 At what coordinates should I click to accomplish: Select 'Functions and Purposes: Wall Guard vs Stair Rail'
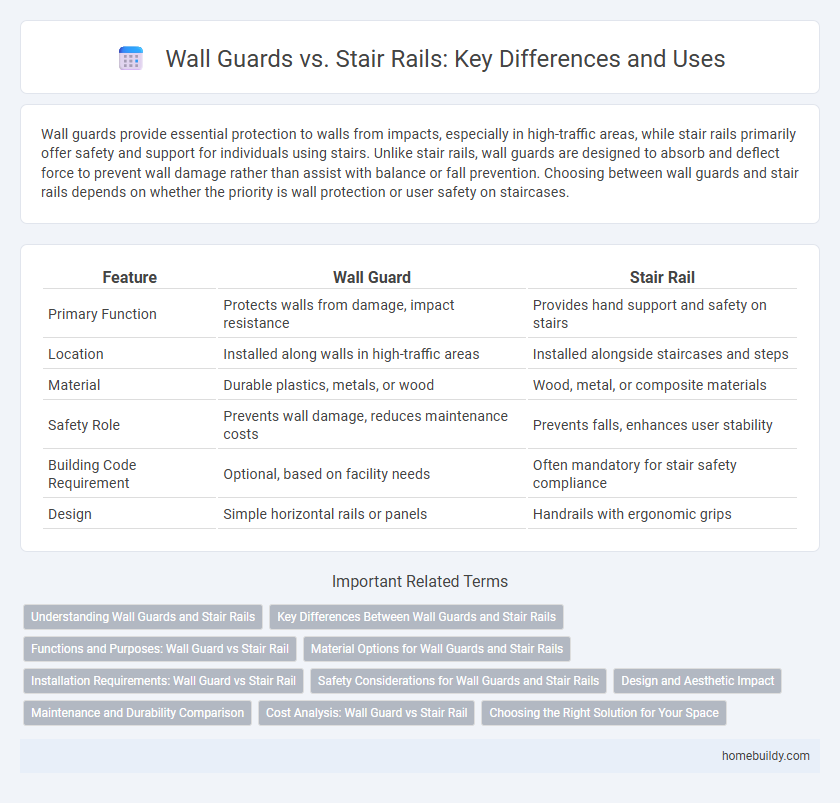click(159, 648)
